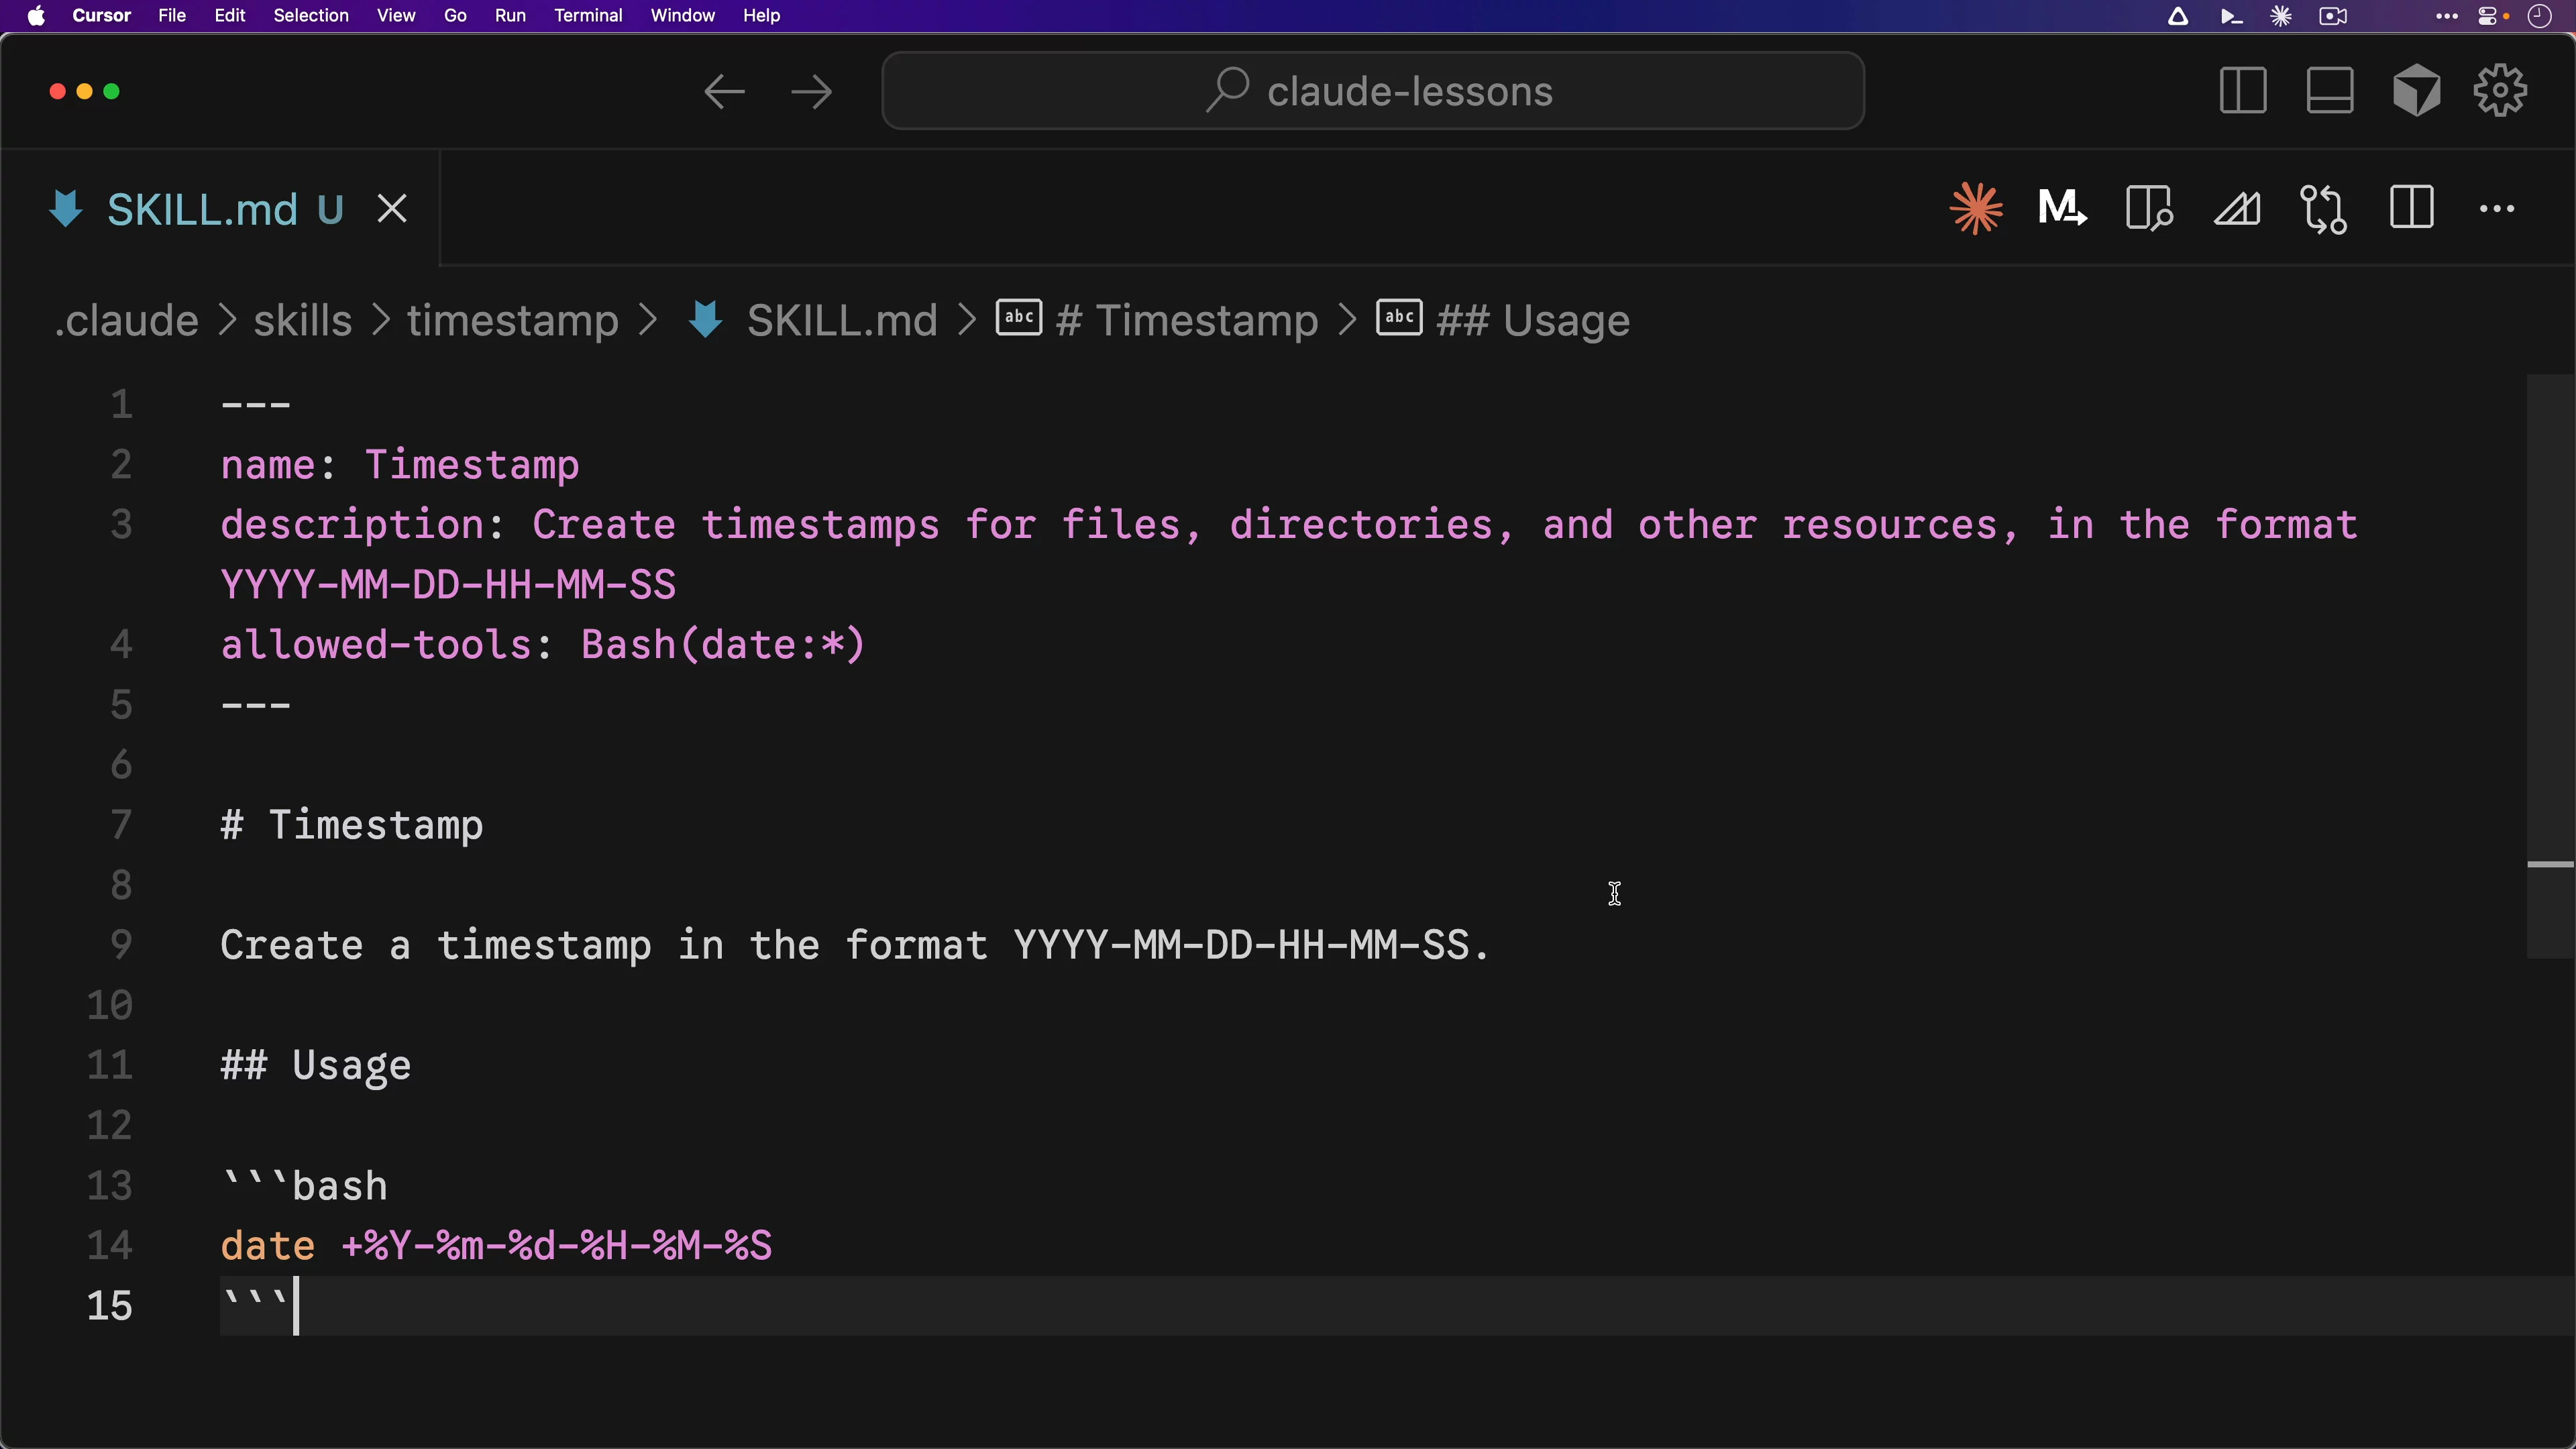Toggle the bottom panel visibility
This screenshot has width=2576, height=1449.
point(2329,91)
